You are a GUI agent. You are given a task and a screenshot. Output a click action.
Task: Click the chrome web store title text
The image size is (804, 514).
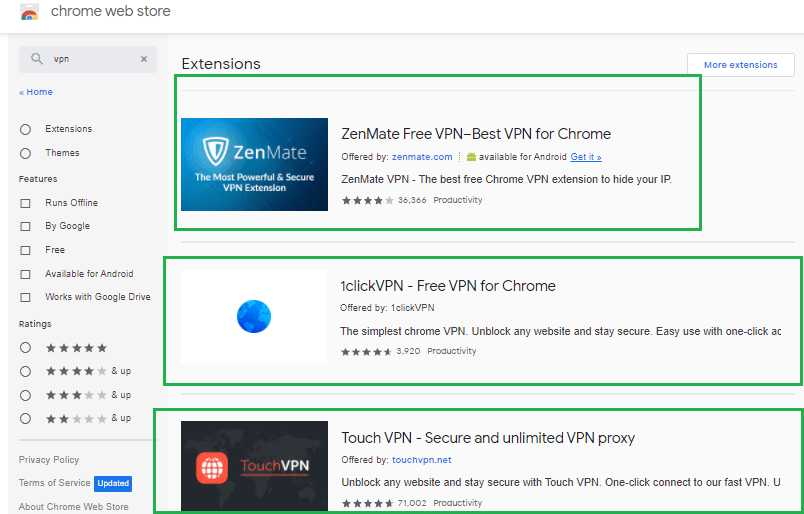pos(111,11)
